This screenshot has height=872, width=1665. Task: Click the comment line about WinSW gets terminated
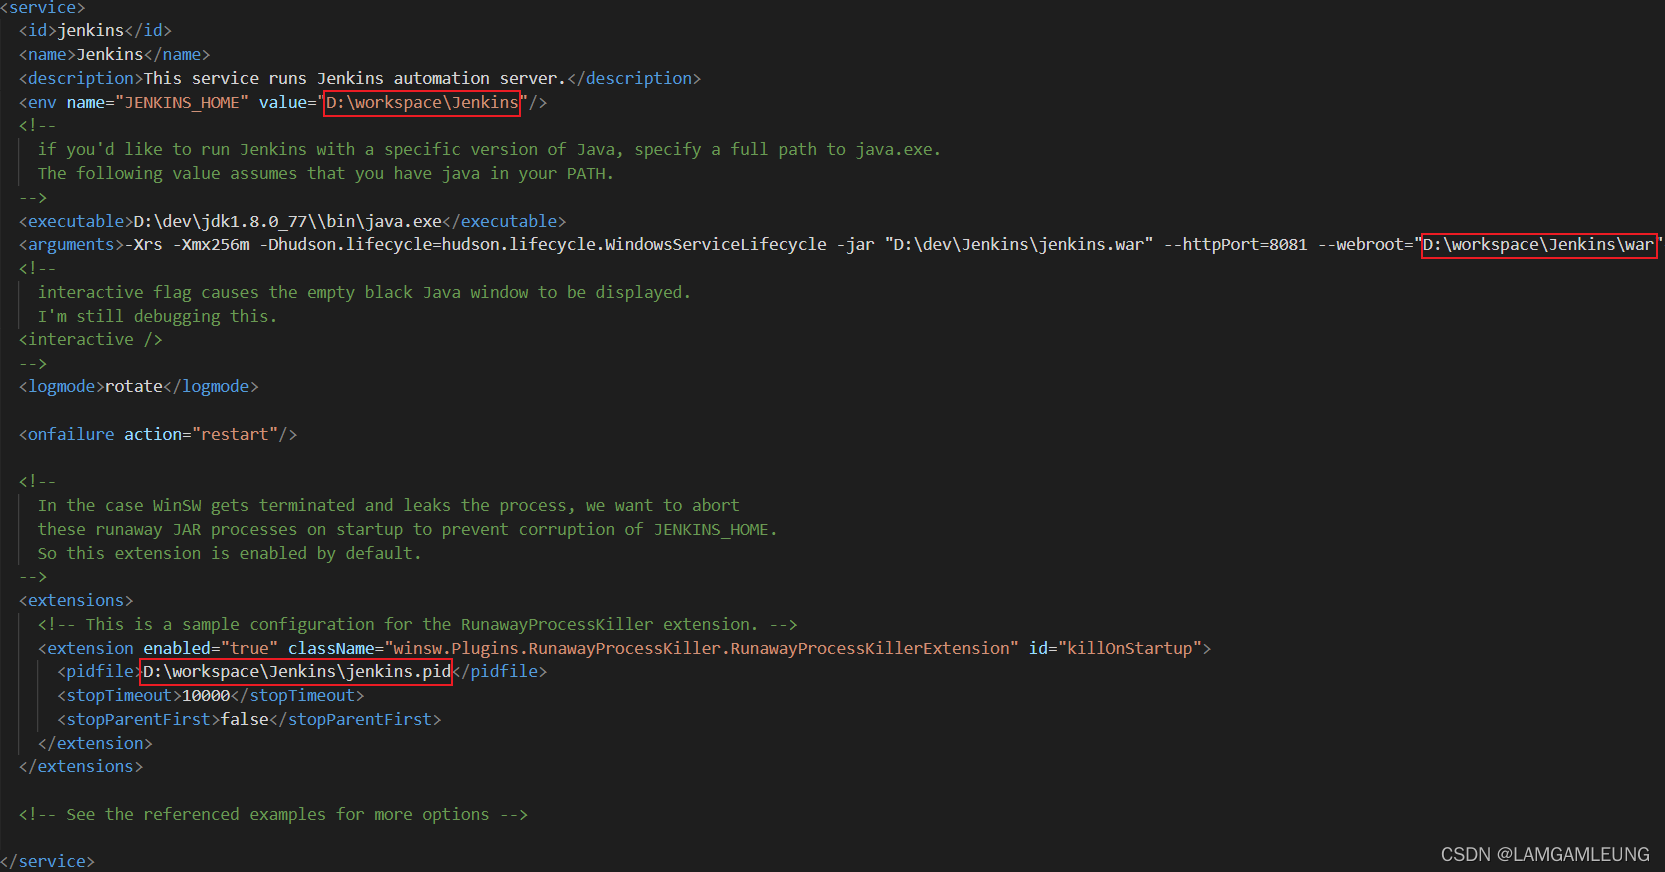[389, 506]
